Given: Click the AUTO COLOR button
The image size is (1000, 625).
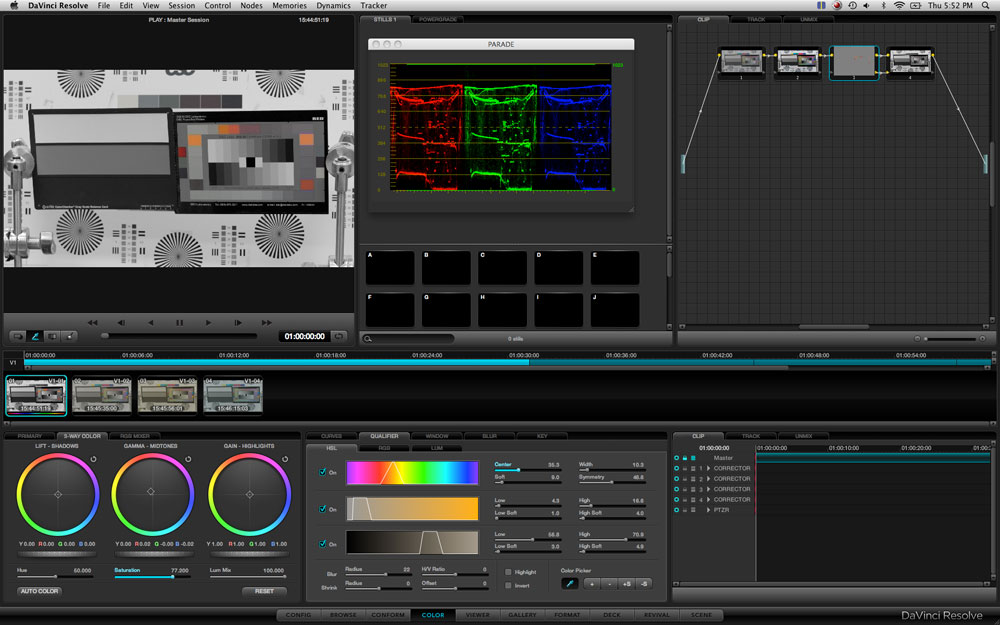Looking at the screenshot, I should (40, 591).
